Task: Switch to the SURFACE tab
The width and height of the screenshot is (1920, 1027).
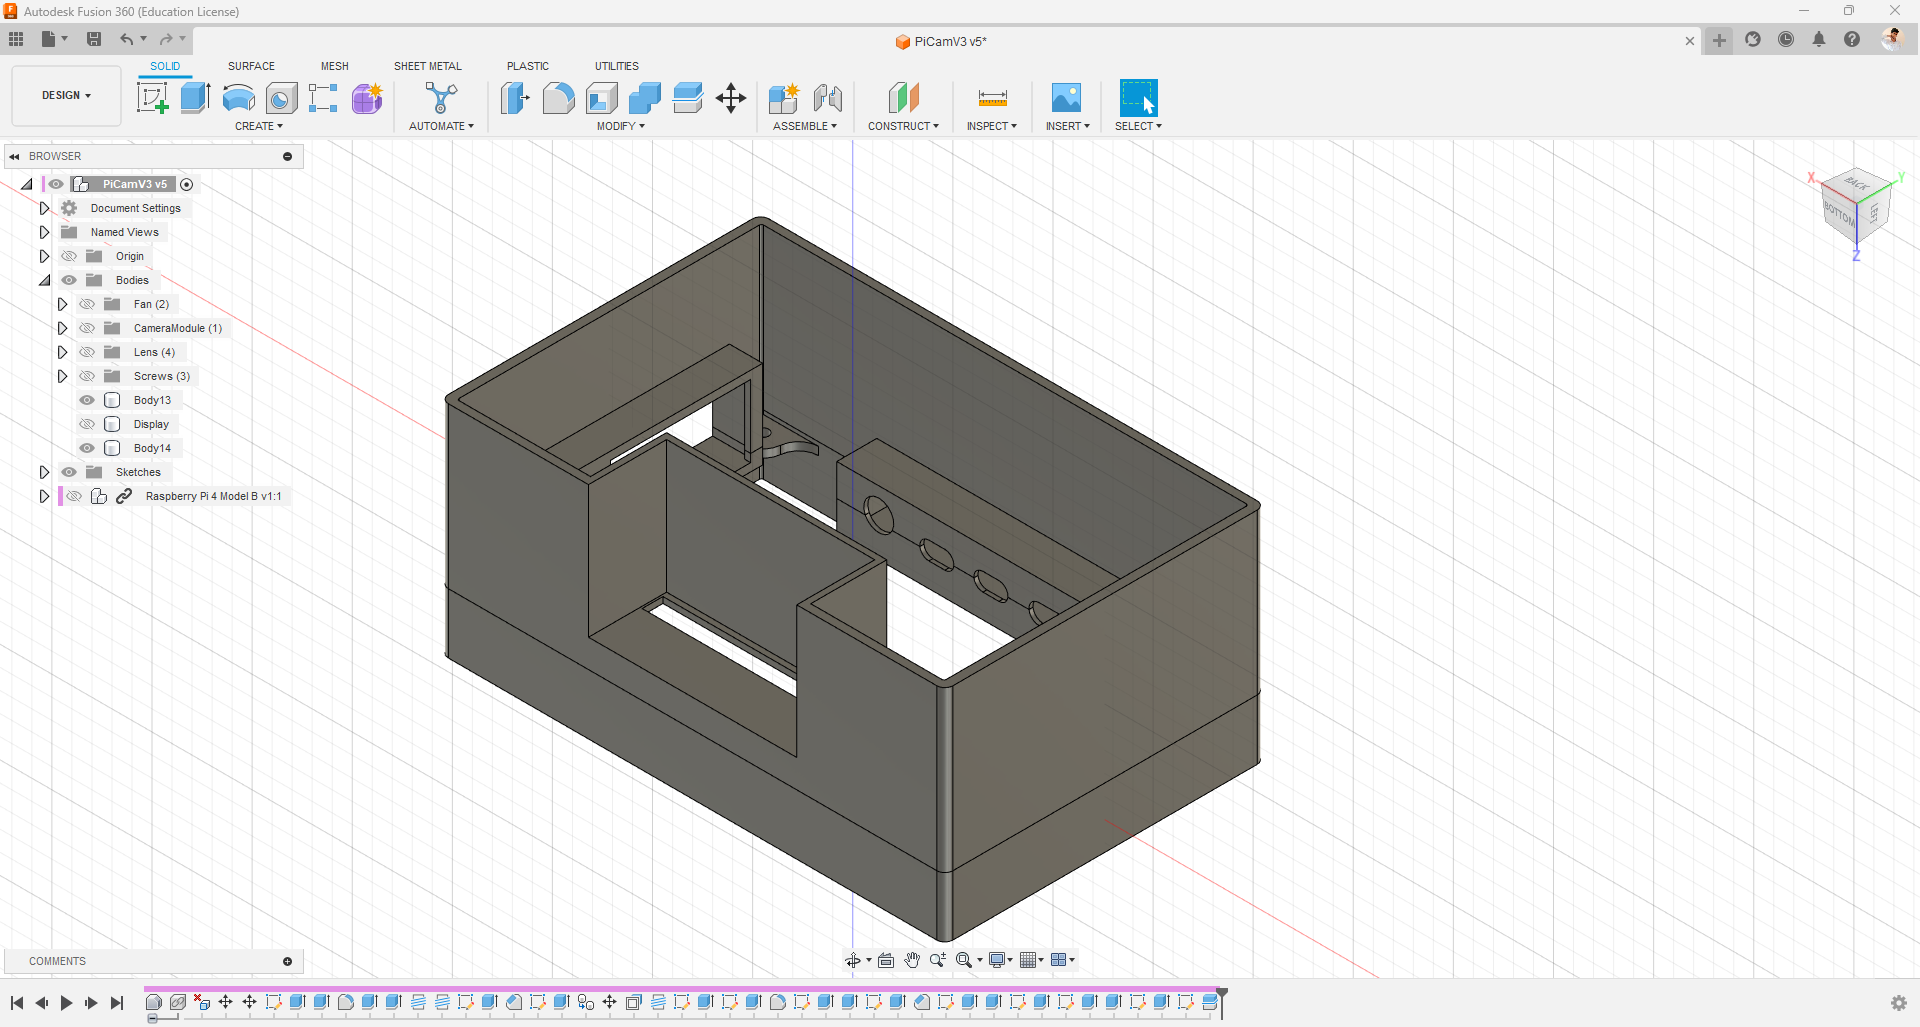Action: click(251, 66)
